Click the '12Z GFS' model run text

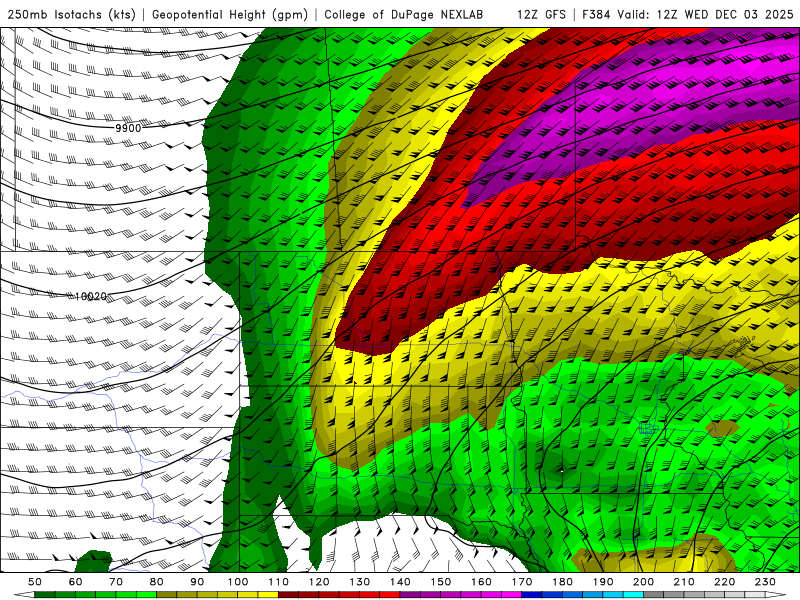(x=541, y=14)
